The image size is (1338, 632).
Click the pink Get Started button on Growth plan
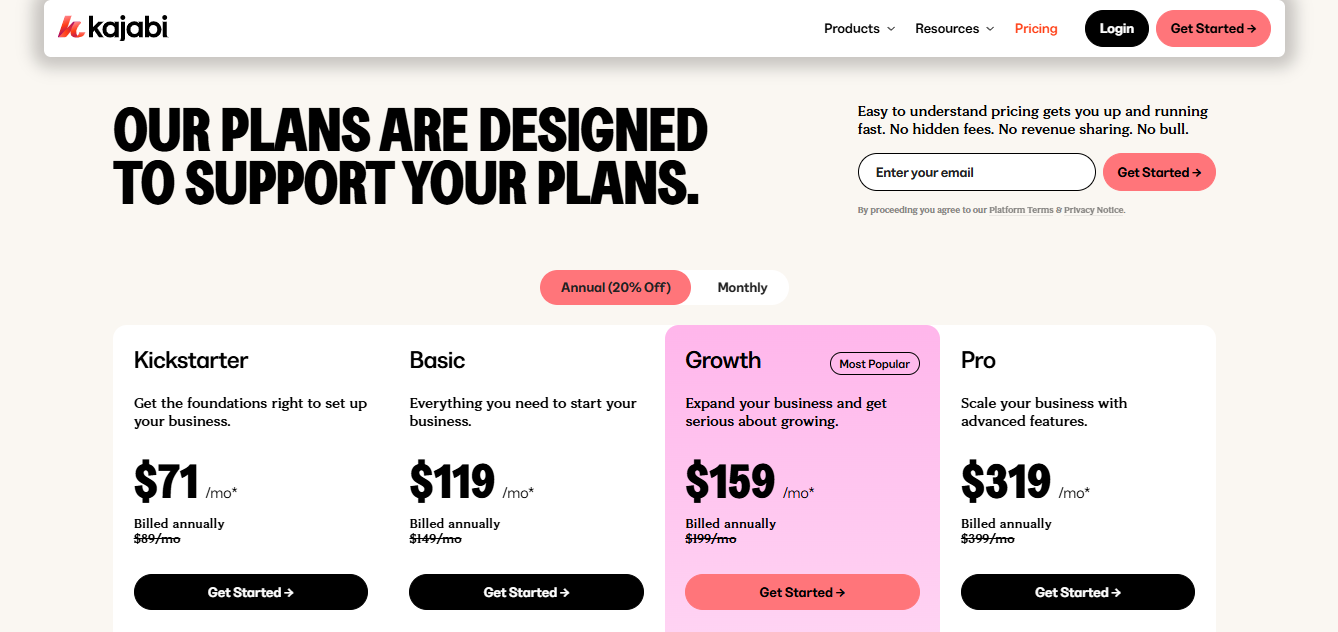tap(801, 592)
